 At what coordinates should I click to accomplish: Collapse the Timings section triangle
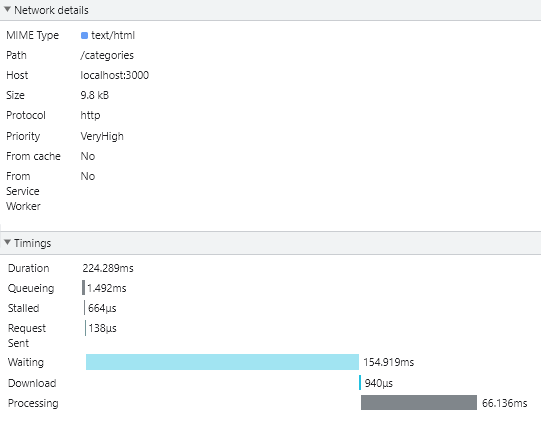click(7, 243)
